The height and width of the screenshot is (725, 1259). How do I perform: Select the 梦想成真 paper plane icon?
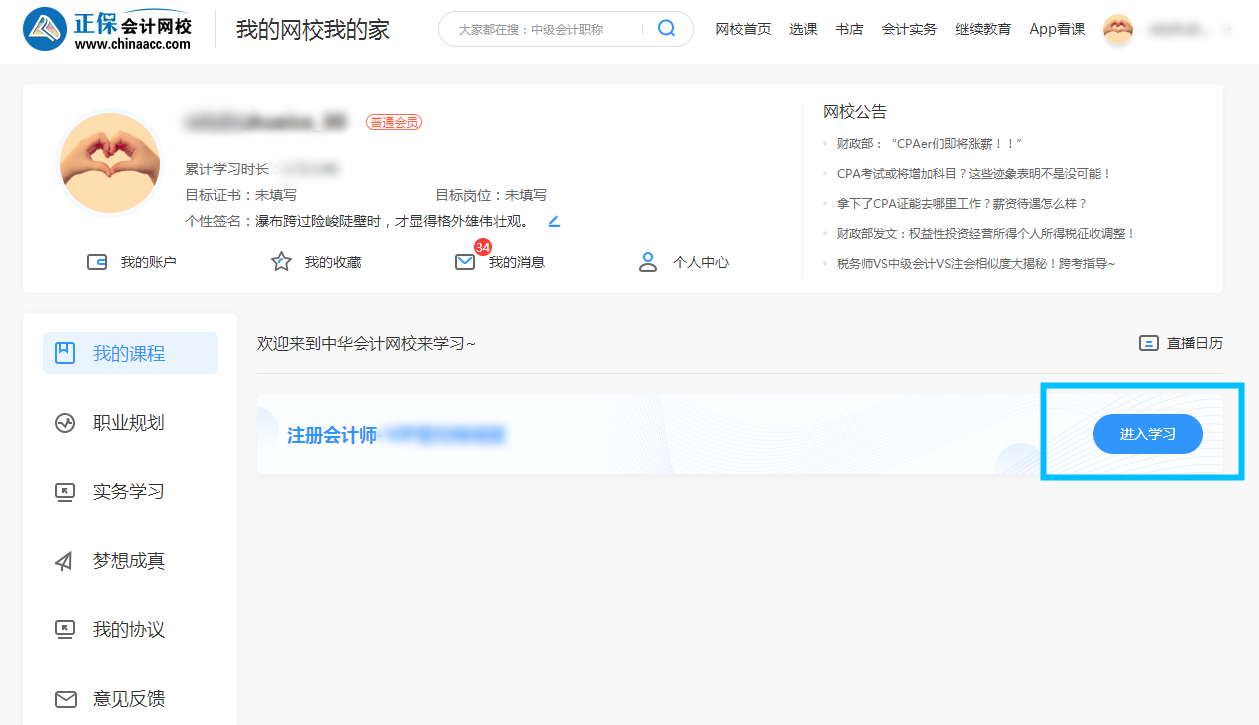click(x=63, y=560)
